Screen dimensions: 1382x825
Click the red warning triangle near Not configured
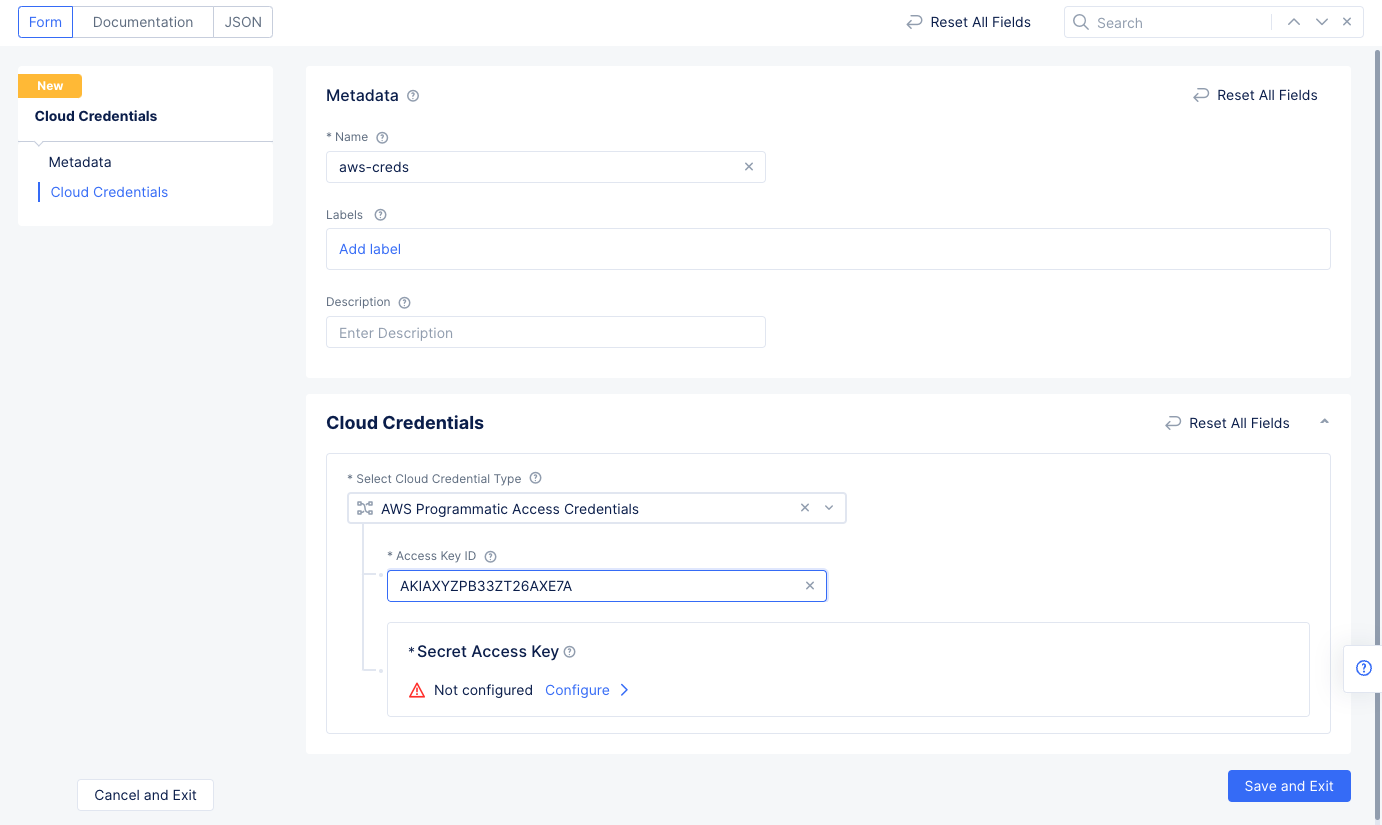click(x=417, y=690)
